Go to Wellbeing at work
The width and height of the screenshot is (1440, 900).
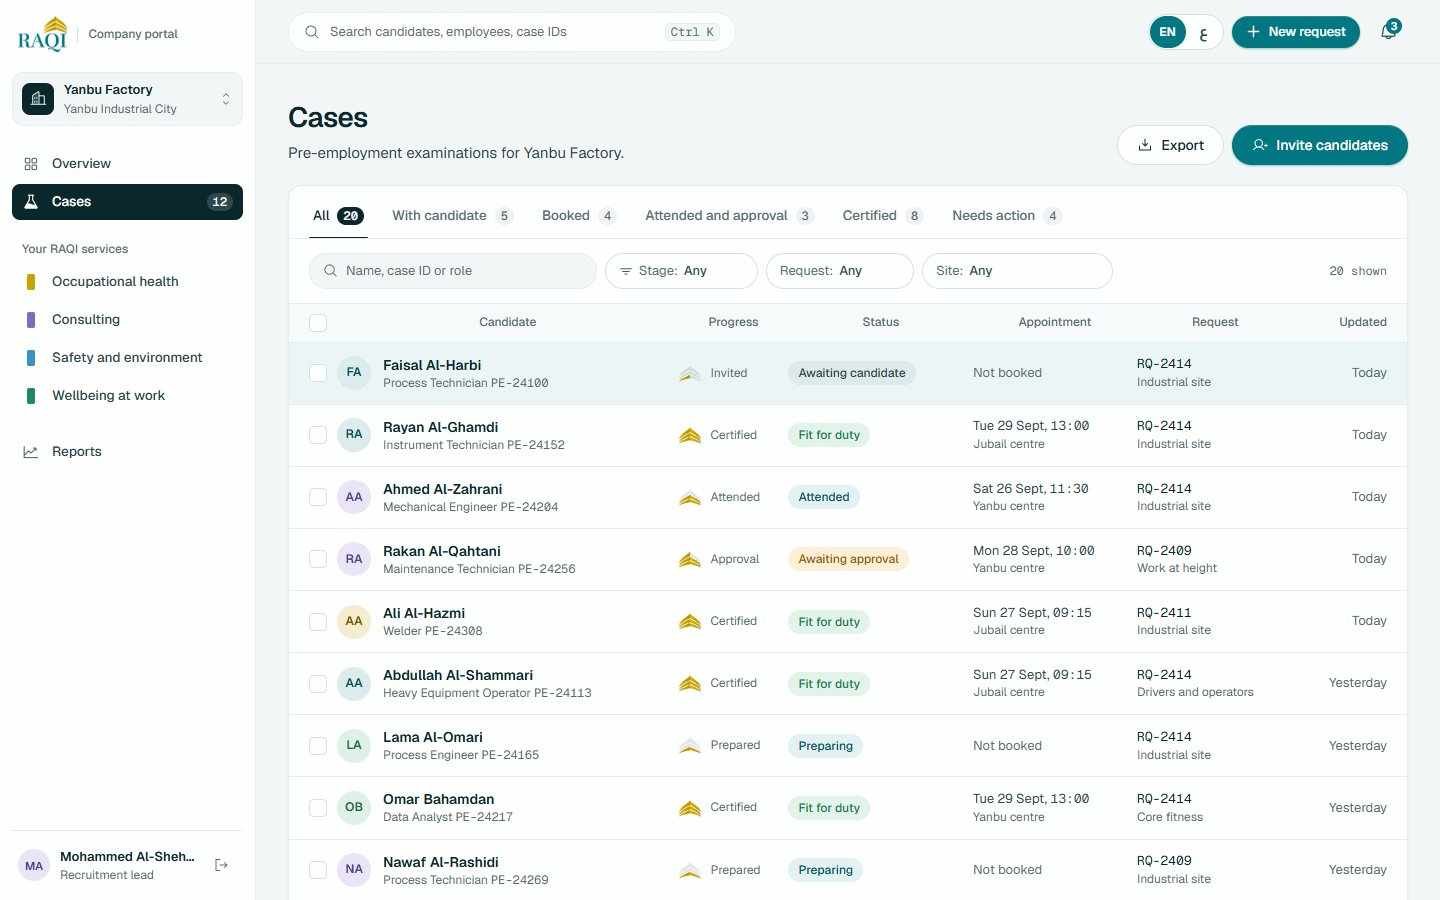tap(127, 396)
